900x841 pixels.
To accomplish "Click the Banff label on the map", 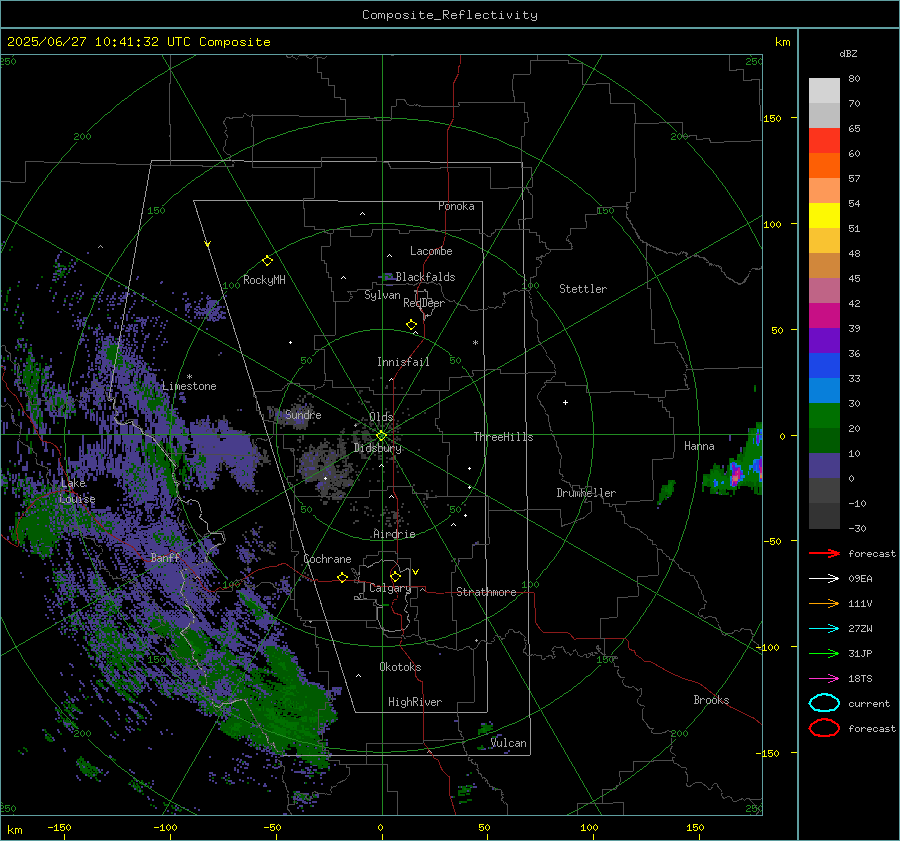I will pos(165,557).
